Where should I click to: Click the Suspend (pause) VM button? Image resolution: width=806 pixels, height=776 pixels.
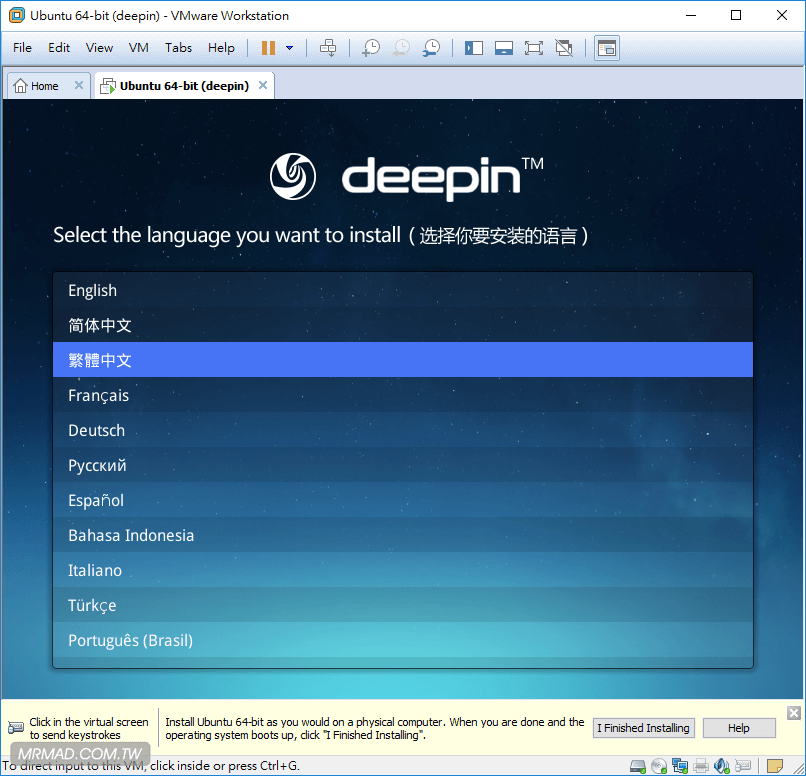pyautogui.click(x=268, y=47)
